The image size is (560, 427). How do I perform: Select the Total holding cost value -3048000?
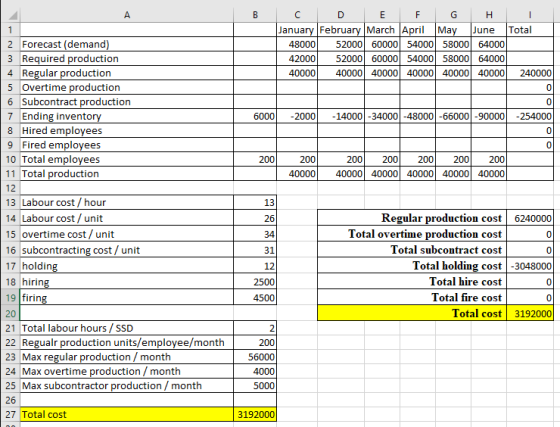tap(530, 266)
